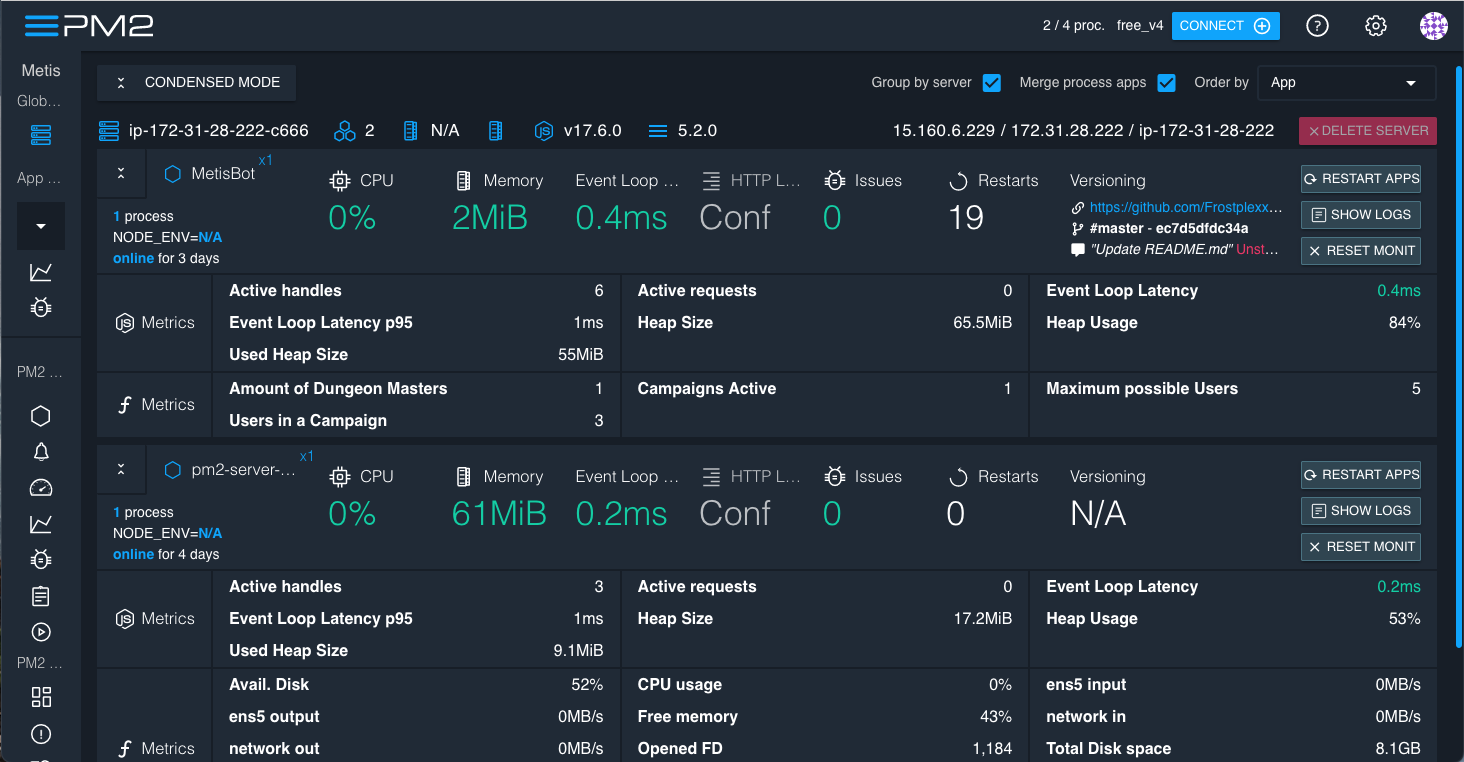Open the PM2 hamburger menu icon

[x=42, y=26]
